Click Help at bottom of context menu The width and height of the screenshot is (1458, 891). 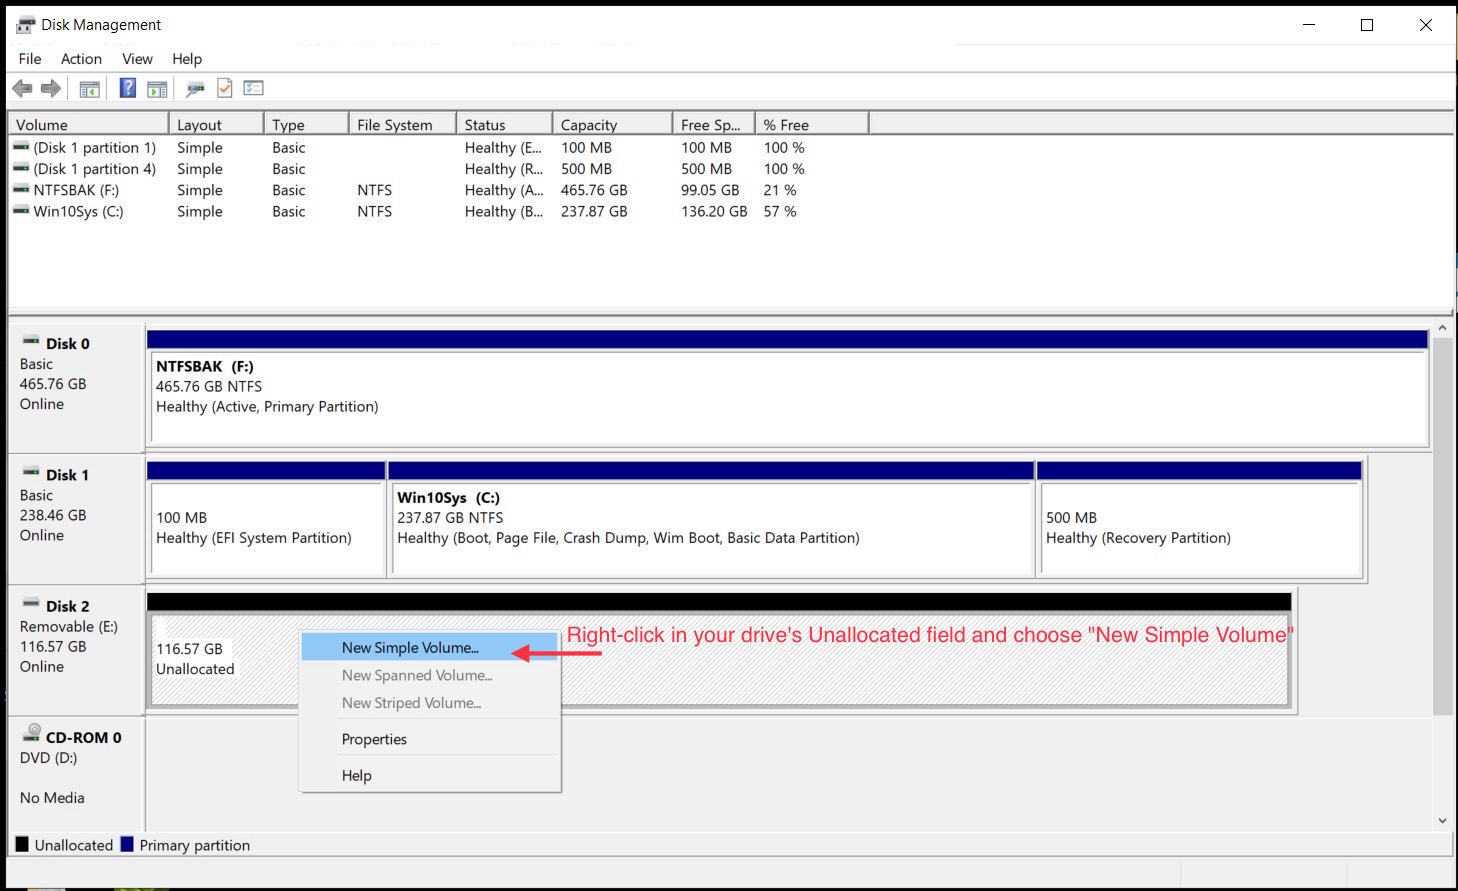(x=356, y=775)
